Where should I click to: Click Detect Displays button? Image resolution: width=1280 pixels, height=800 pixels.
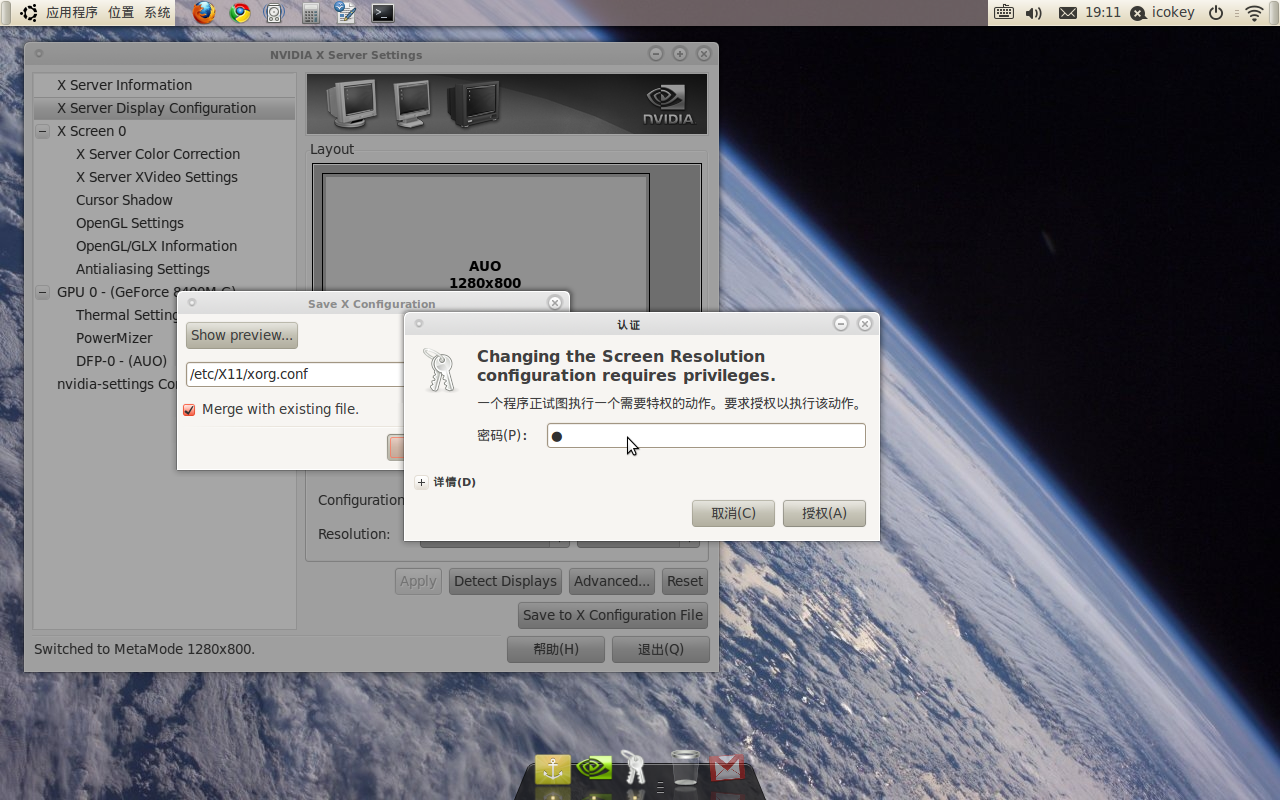tap(505, 581)
